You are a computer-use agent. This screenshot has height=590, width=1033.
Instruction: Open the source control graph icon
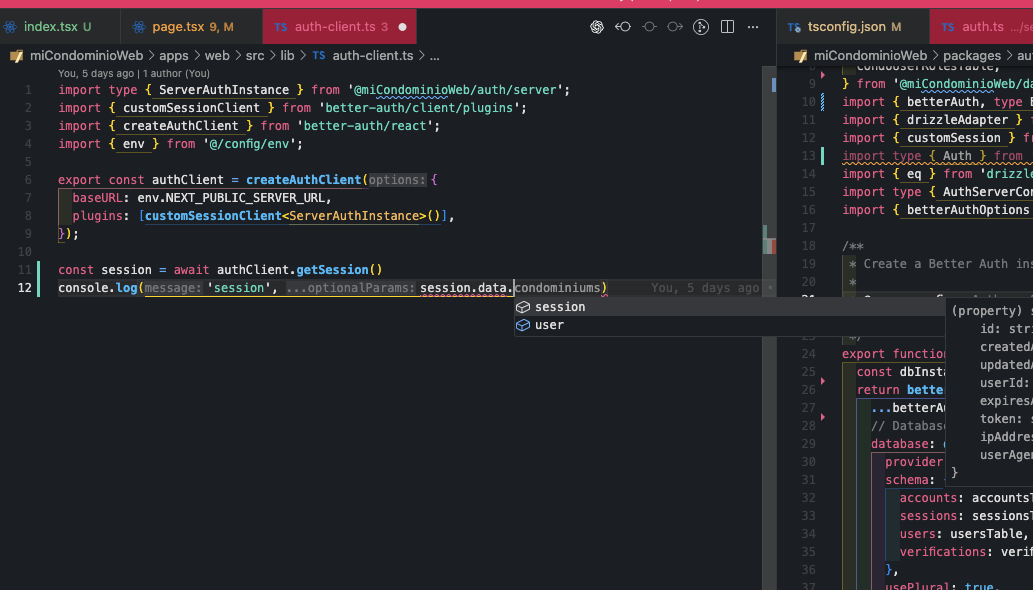tap(701, 27)
